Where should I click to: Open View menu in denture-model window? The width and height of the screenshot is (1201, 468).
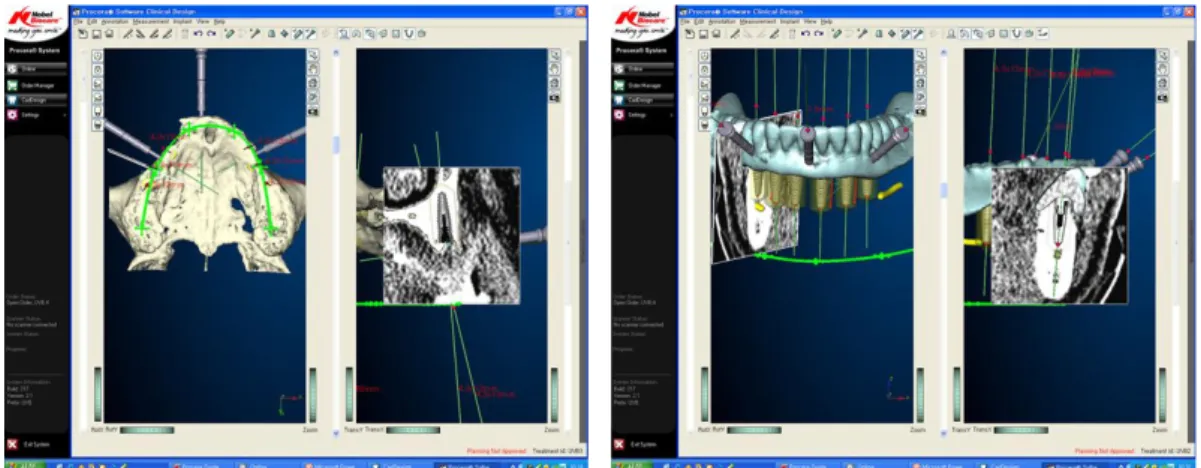[810, 21]
